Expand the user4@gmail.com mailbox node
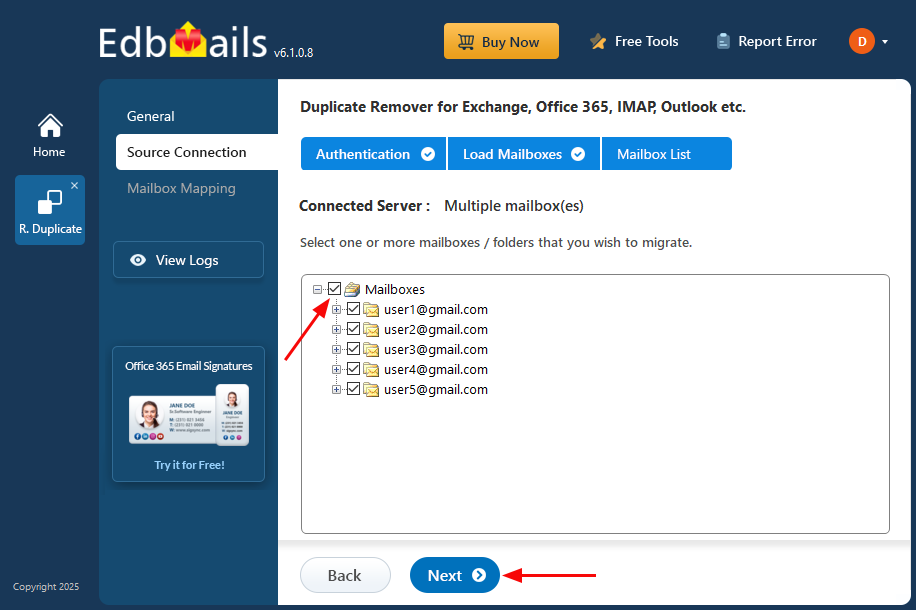 tap(337, 369)
